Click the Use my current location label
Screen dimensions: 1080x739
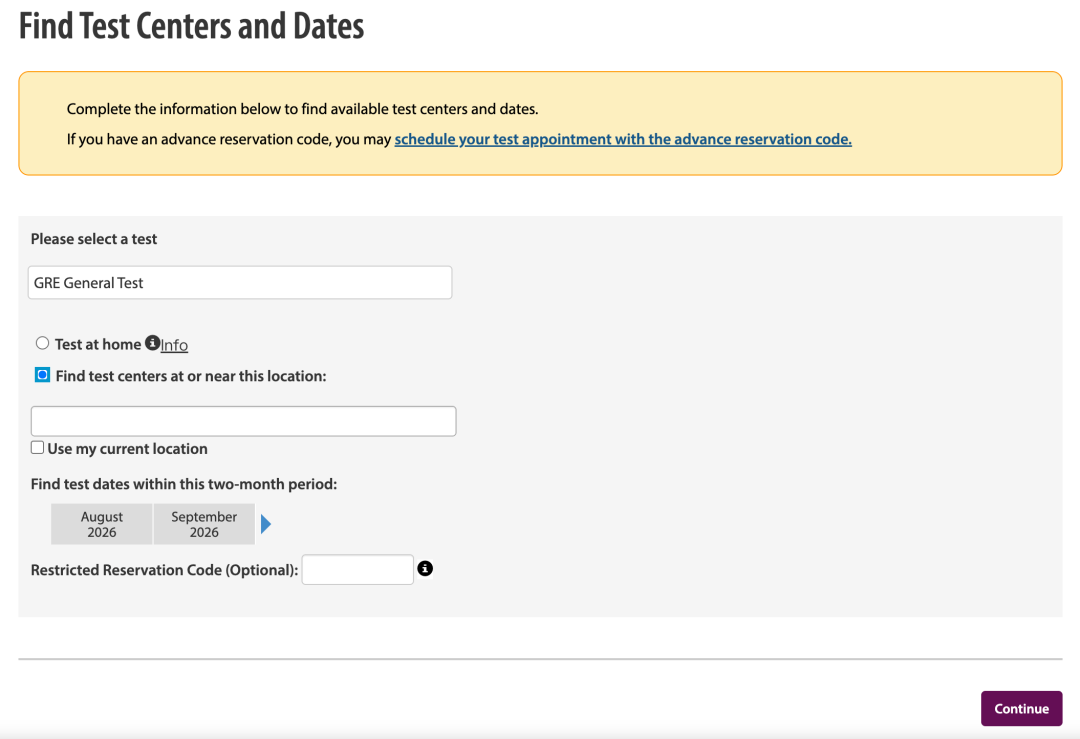127,449
